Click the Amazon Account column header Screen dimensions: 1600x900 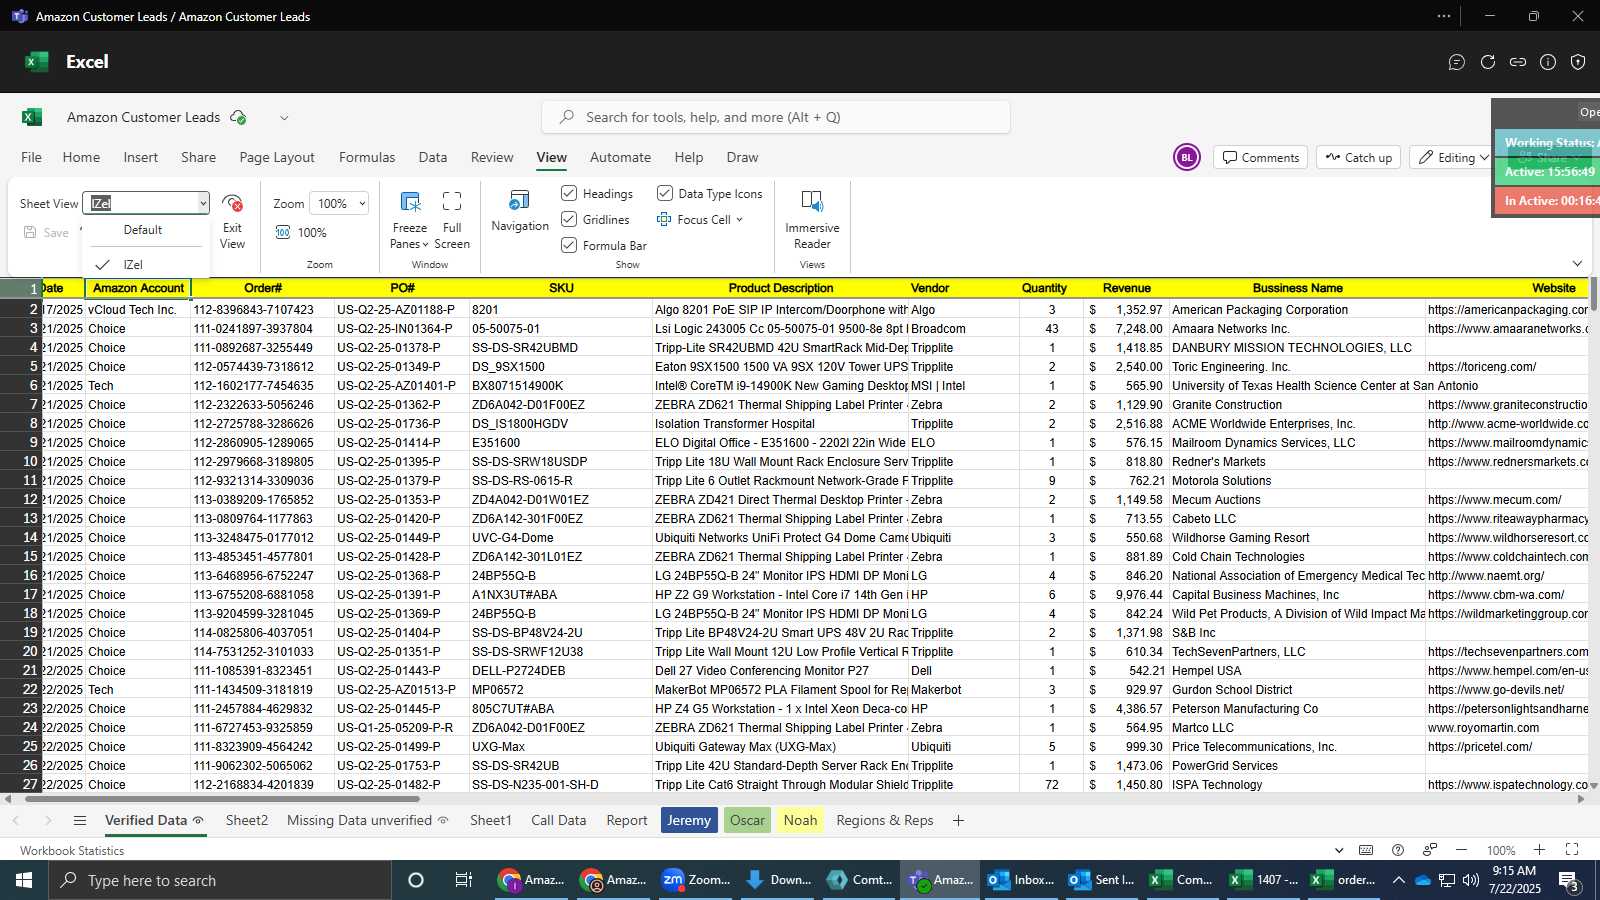(138, 288)
